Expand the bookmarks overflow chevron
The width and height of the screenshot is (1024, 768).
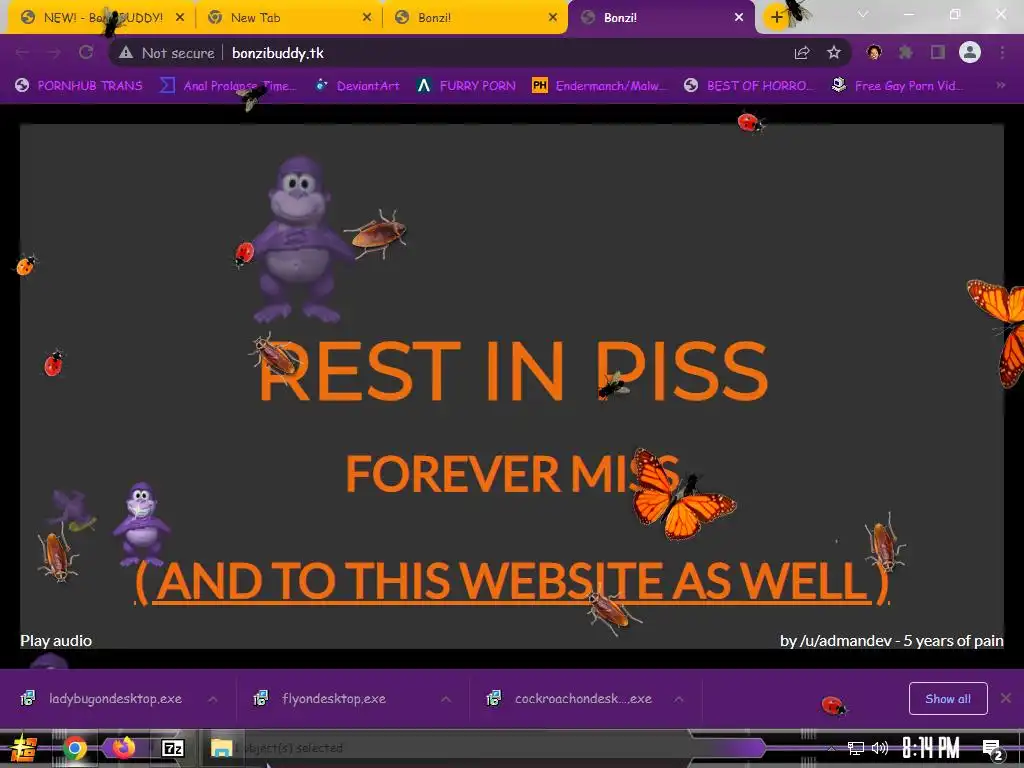pos(1000,86)
